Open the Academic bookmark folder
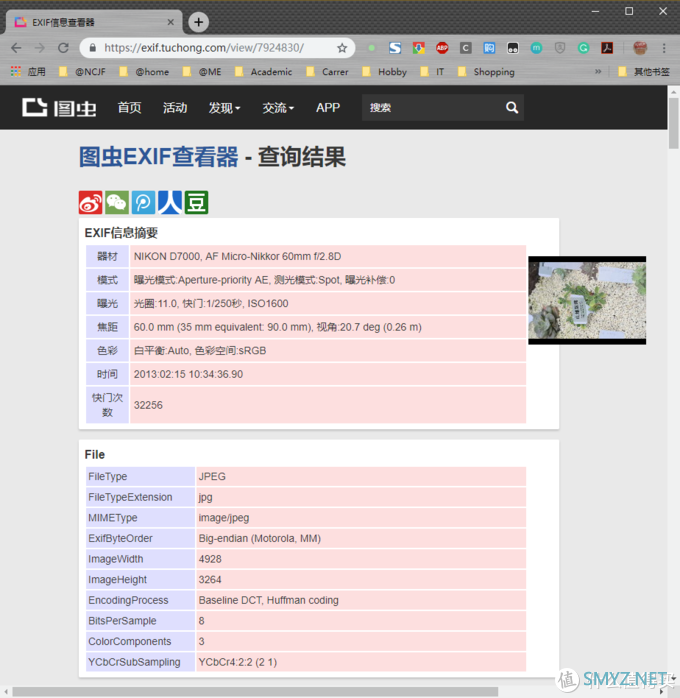This screenshot has width=680, height=698. tap(263, 72)
